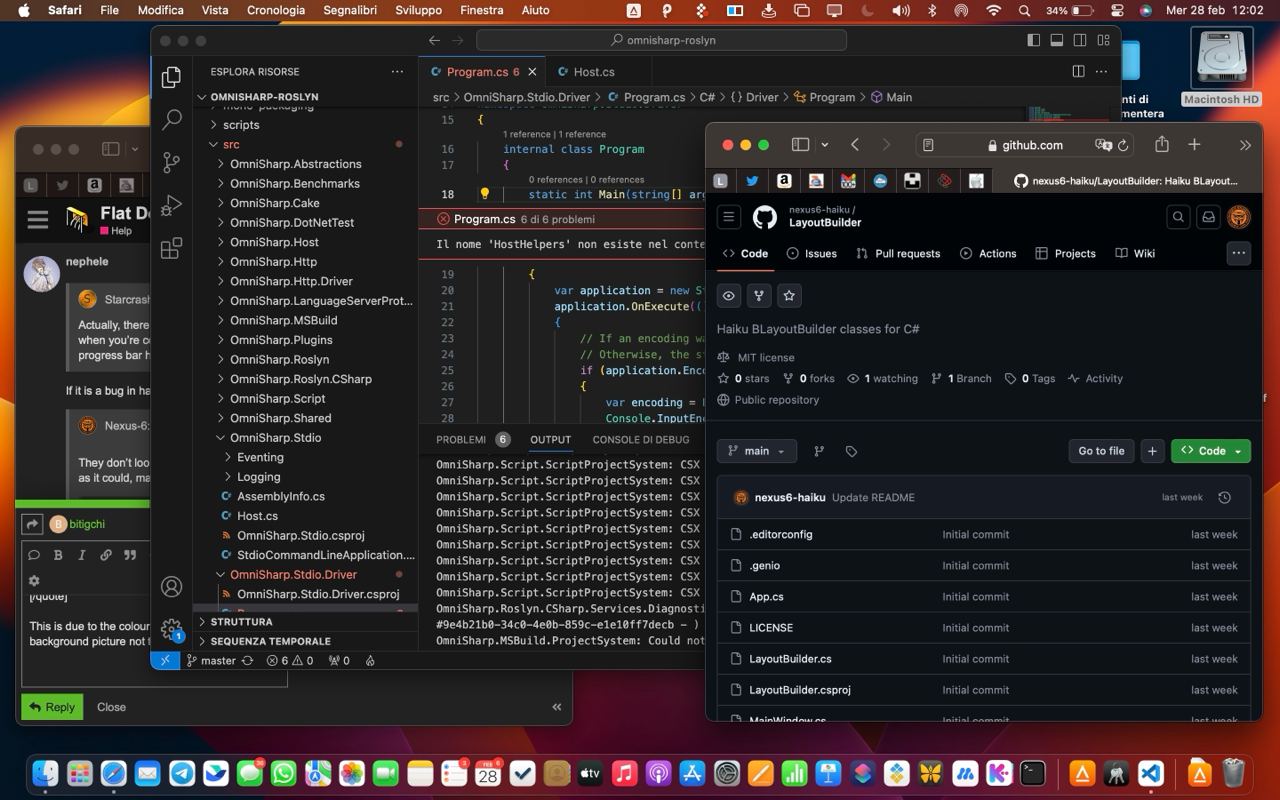The width and height of the screenshot is (1280, 800).
Task: Open the main branch dropdown
Action: [757, 451]
